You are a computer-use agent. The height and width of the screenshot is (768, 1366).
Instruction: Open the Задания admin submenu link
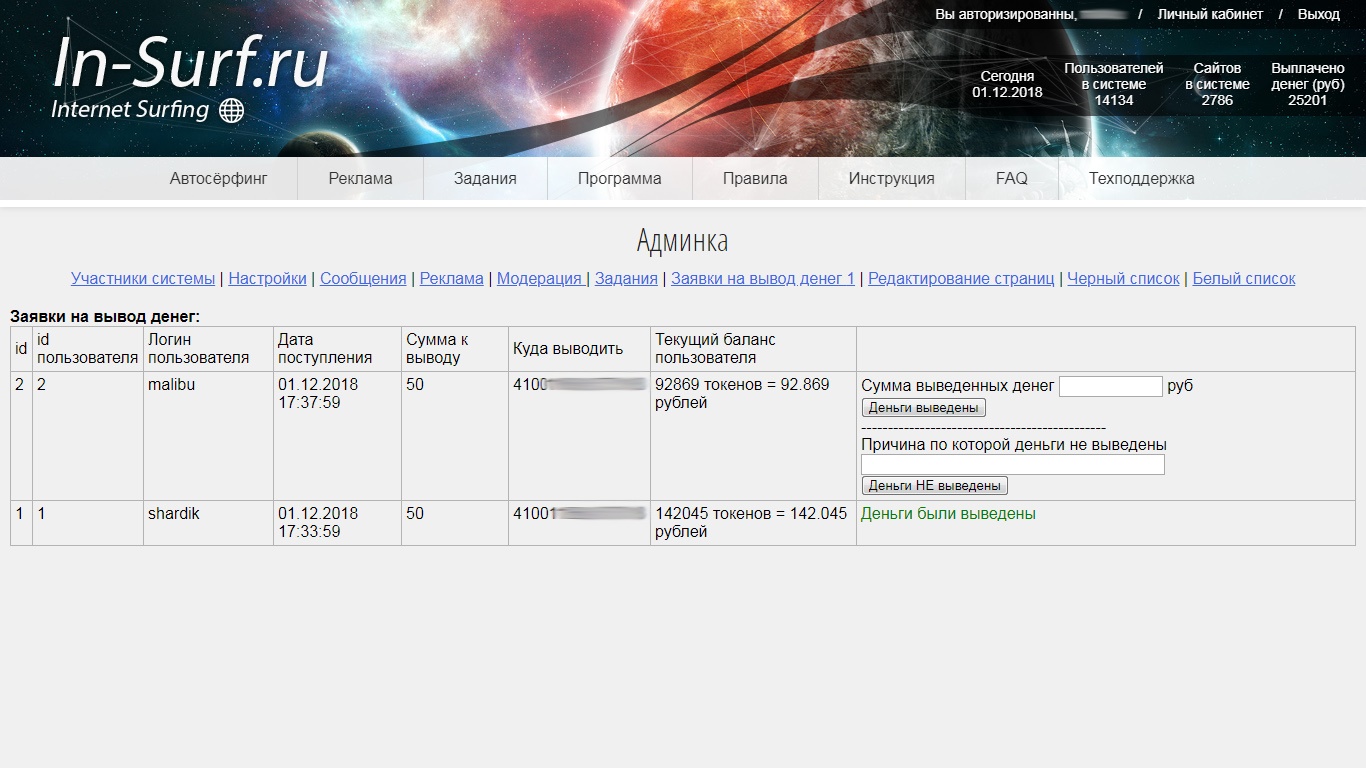626,279
